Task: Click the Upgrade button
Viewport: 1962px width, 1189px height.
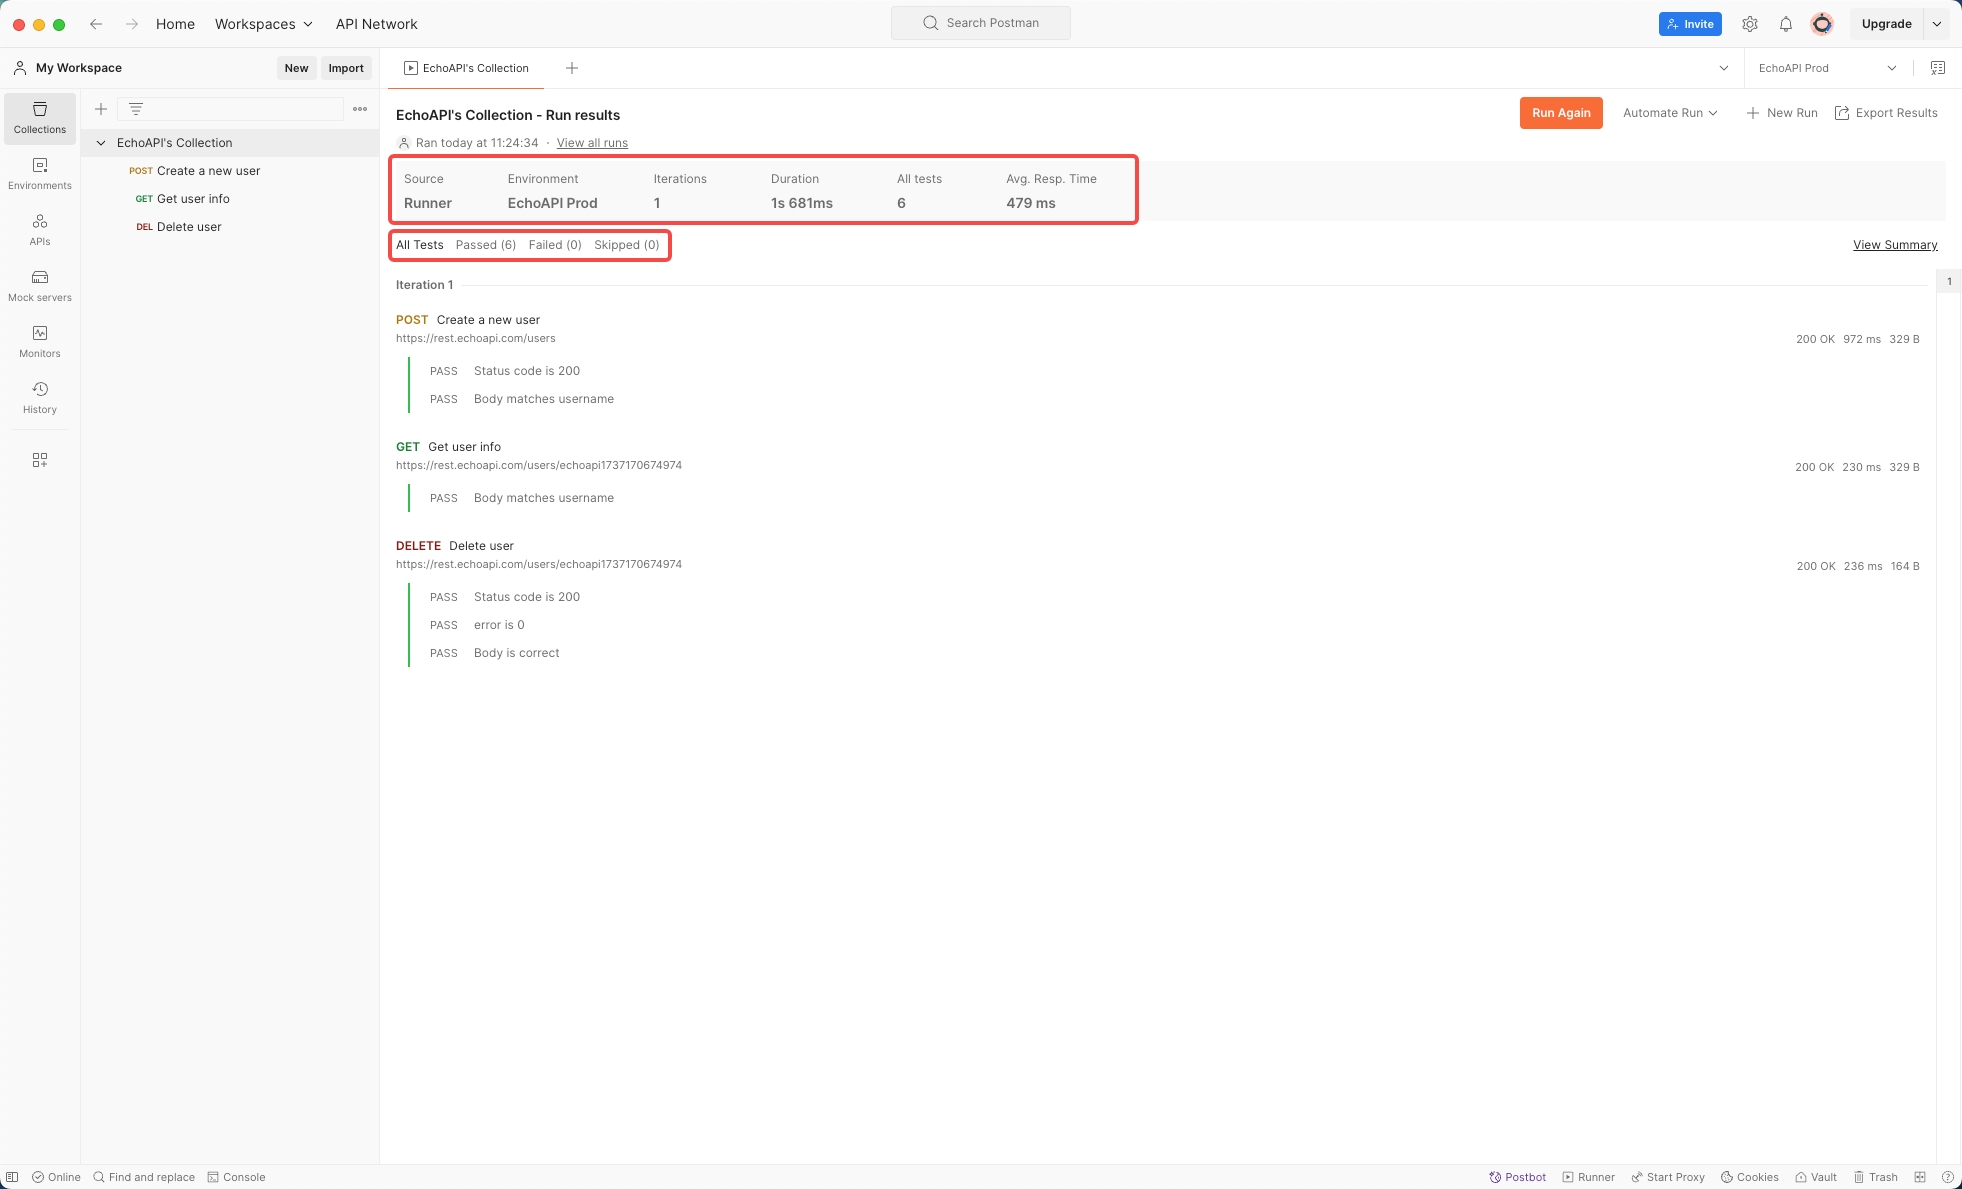Action: tap(1886, 24)
